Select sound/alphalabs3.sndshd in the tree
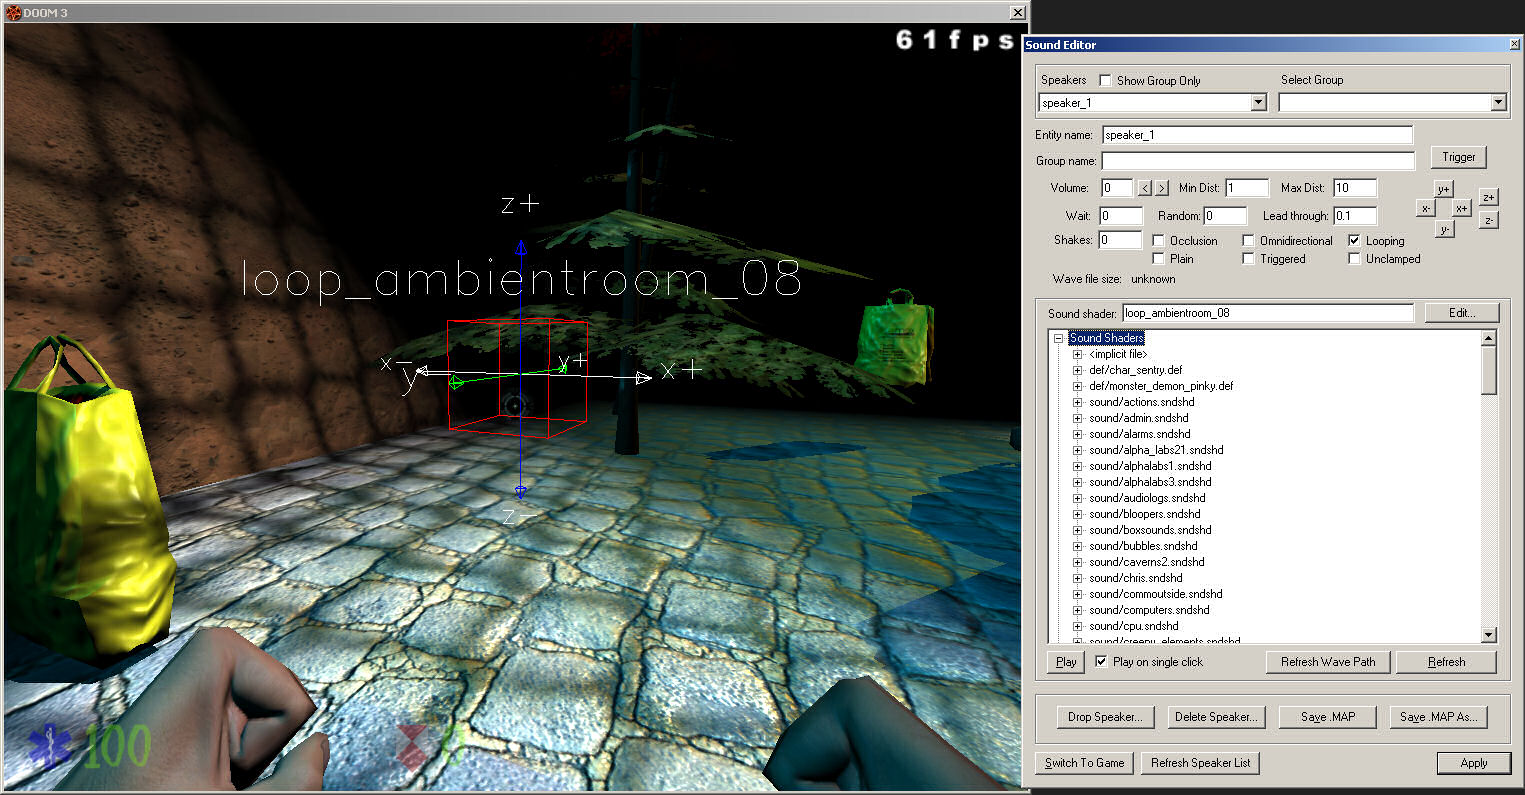Screen dimensions: 1525x795 coord(1150,482)
